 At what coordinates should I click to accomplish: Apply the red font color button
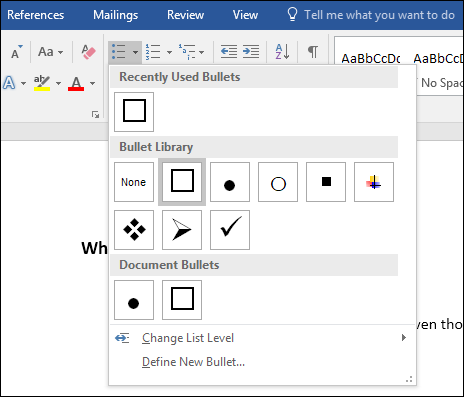[76, 83]
